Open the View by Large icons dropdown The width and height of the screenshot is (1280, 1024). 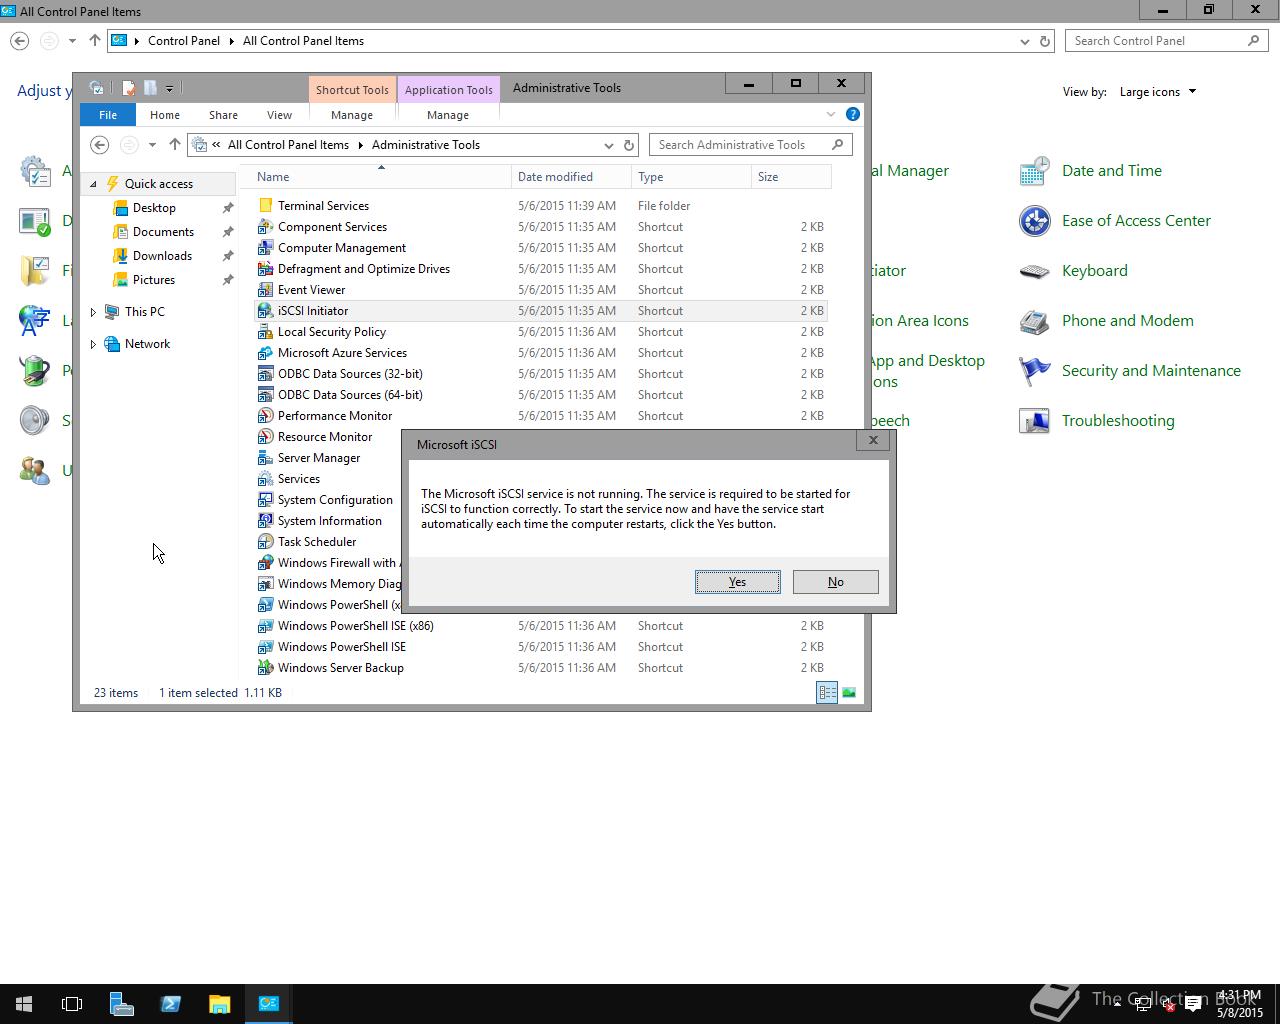(x=1158, y=92)
